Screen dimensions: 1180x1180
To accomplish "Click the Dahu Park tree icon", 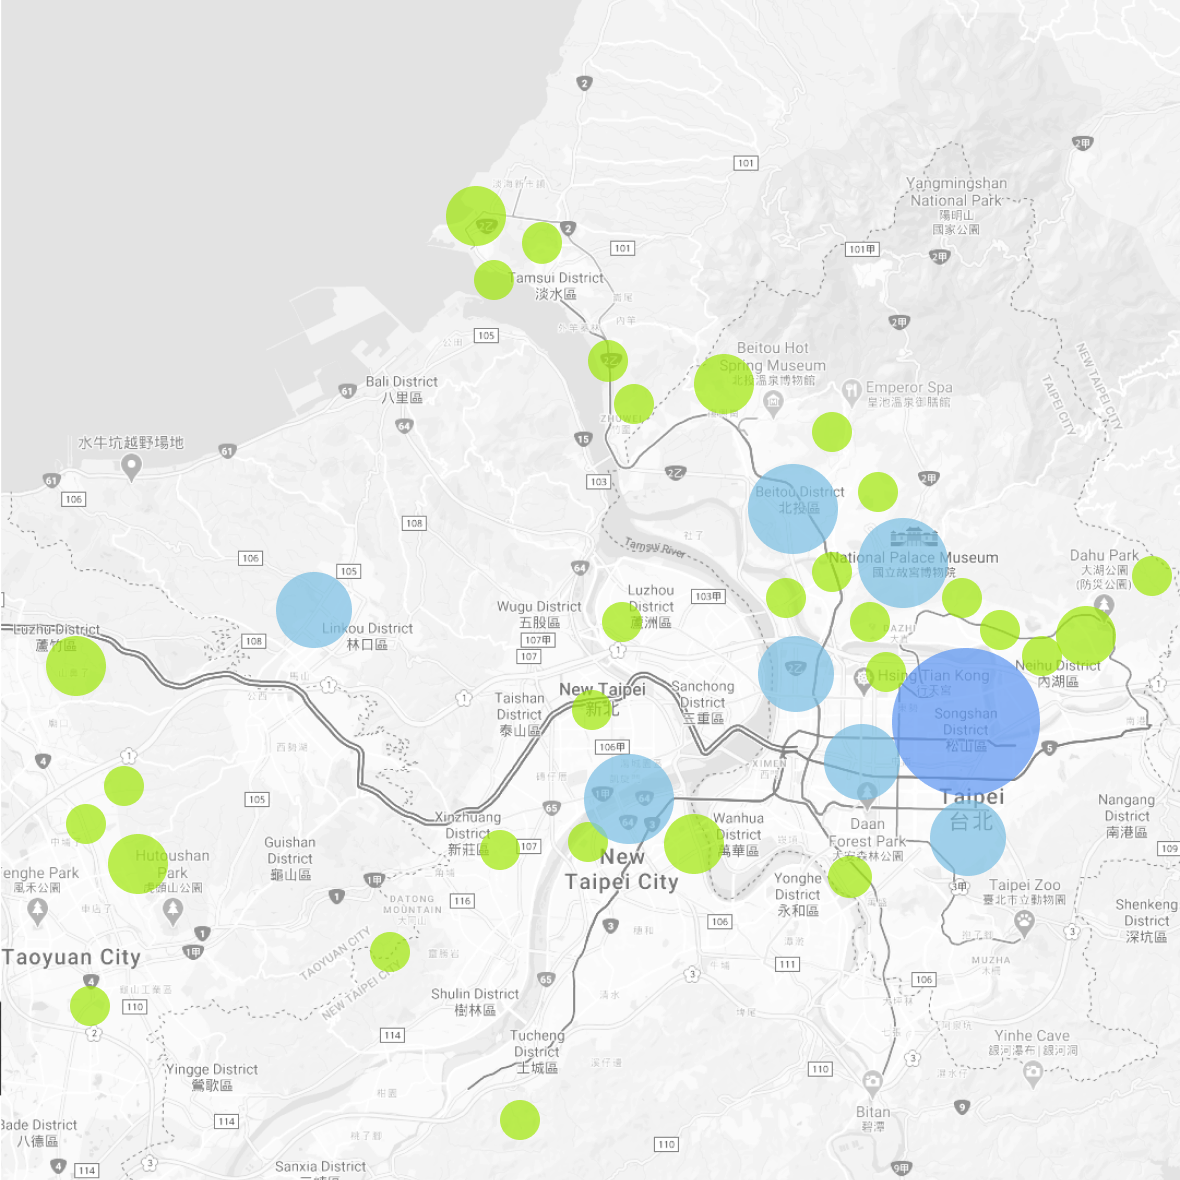I will [1103, 605].
